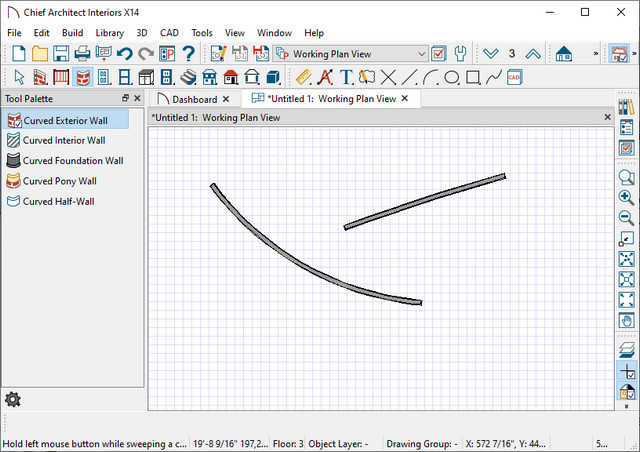Click the Print icon

[x=82, y=54]
